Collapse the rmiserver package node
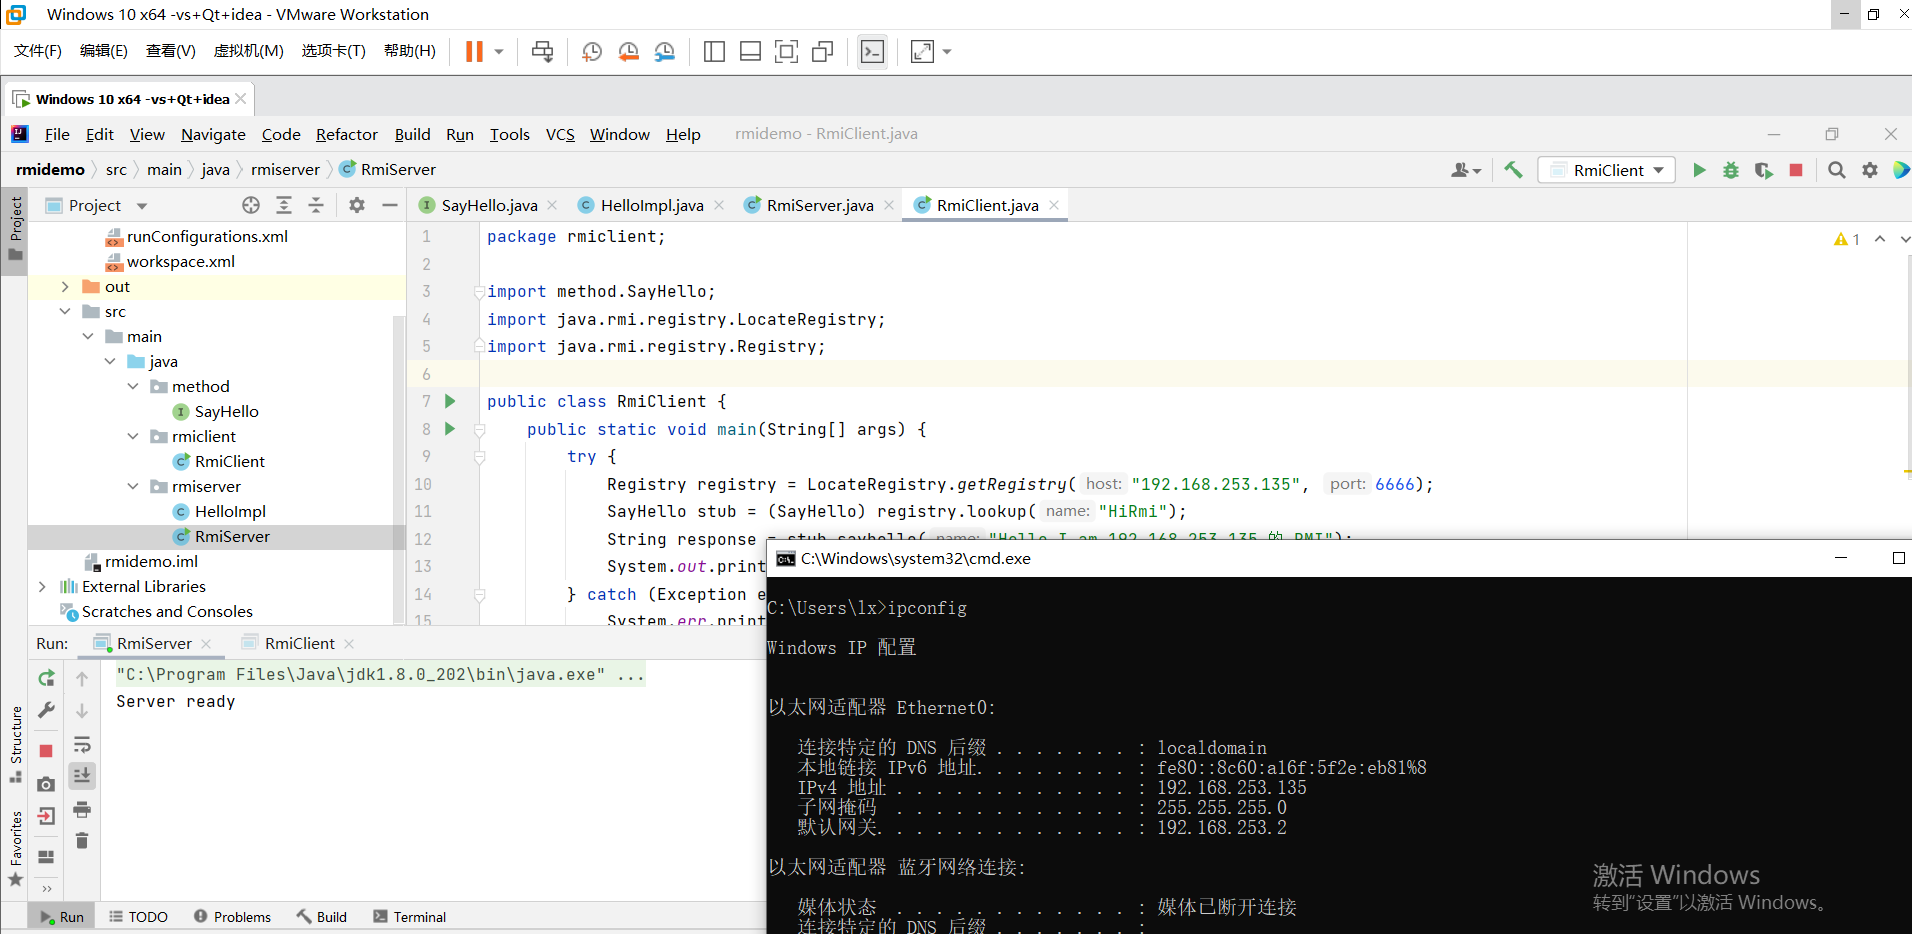The height and width of the screenshot is (934, 1912). click(133, 487)
